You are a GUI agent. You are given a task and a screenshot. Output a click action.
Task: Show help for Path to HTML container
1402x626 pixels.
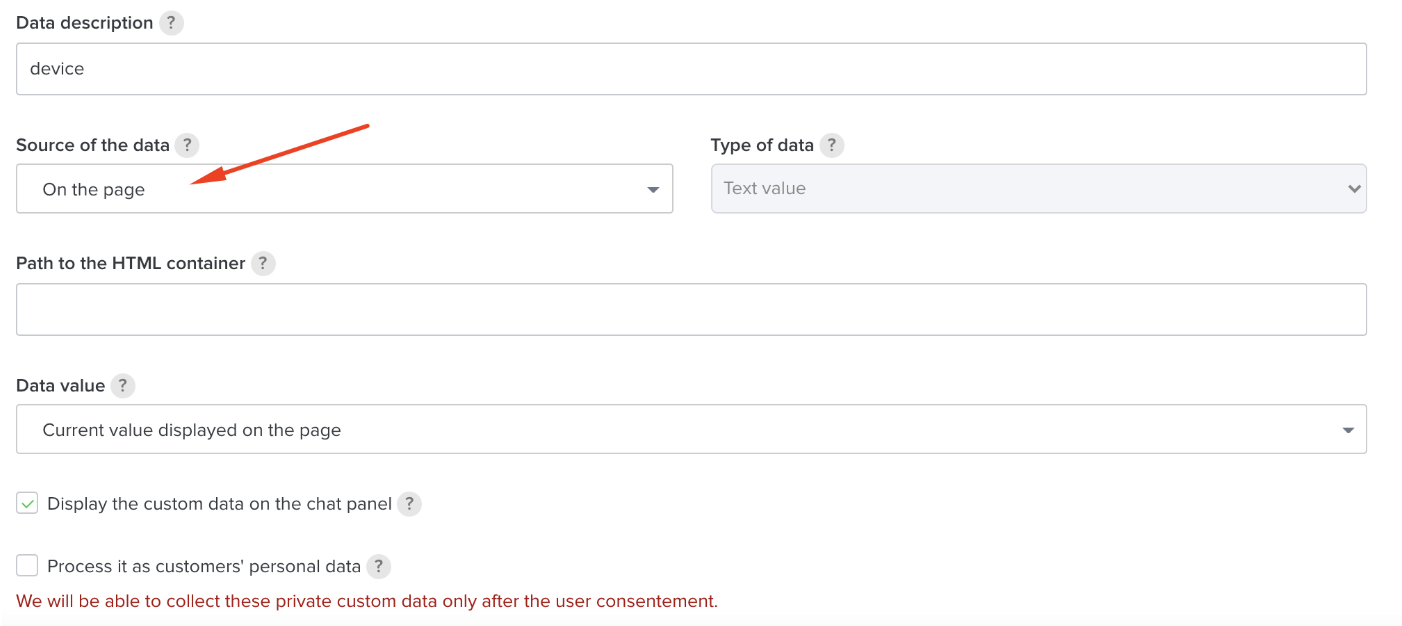point(263,263)
